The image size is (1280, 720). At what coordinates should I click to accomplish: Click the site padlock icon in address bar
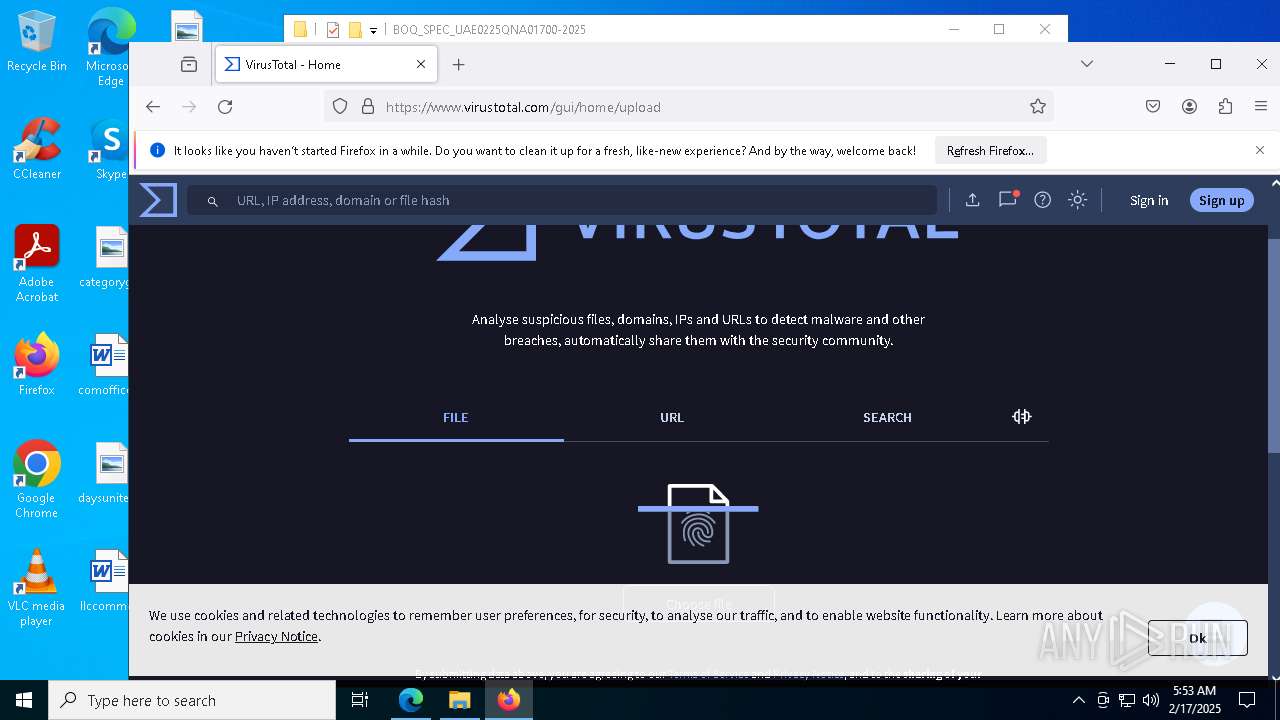[x=367, y=106]
